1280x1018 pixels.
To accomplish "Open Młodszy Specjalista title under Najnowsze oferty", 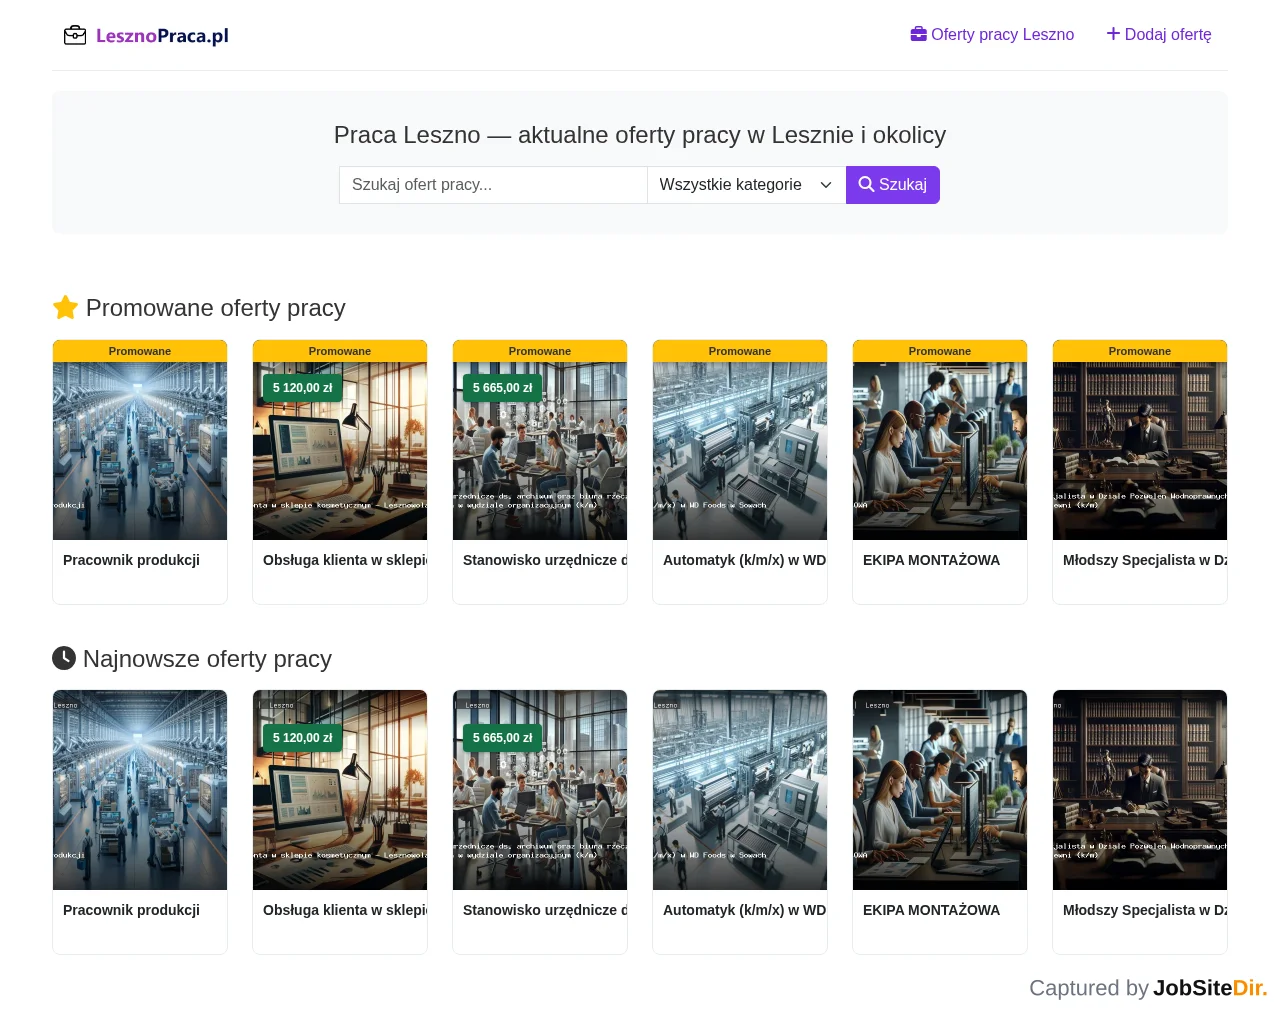I will tap(1145, 910).
